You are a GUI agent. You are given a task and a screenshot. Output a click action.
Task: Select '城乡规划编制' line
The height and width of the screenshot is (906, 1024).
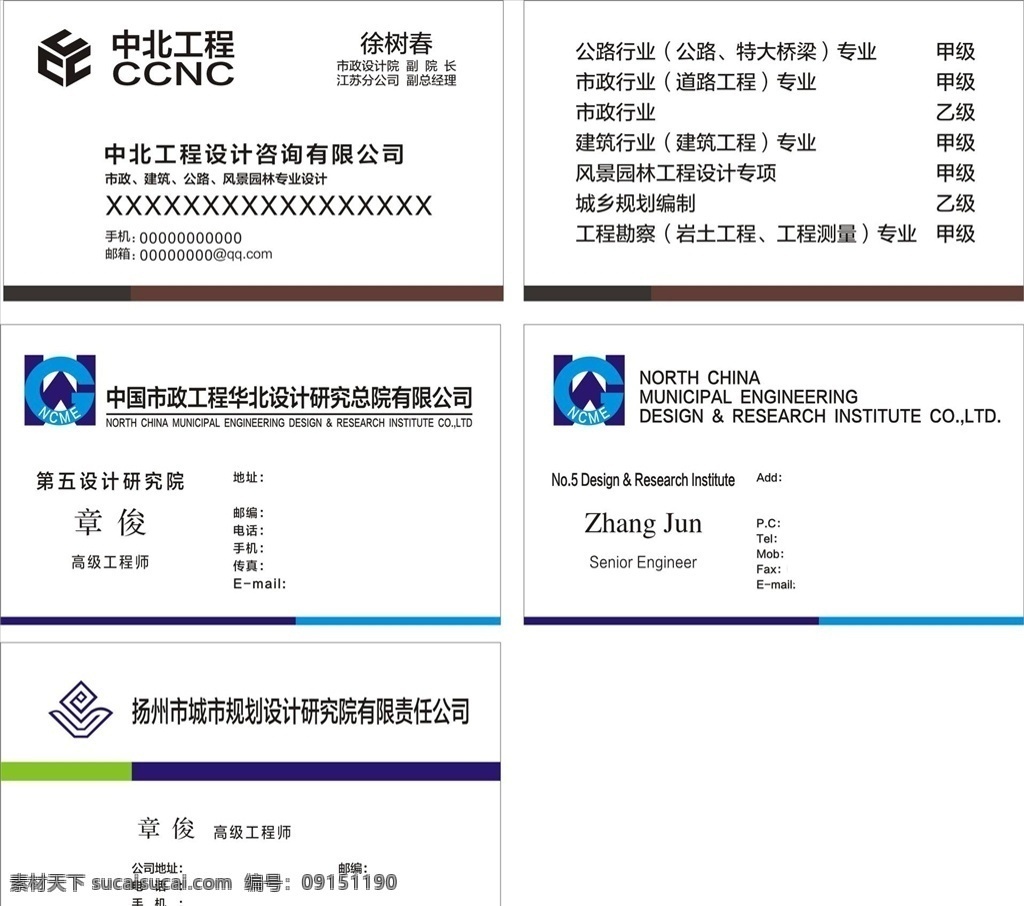pyautogui.click(x=635, y=203)
